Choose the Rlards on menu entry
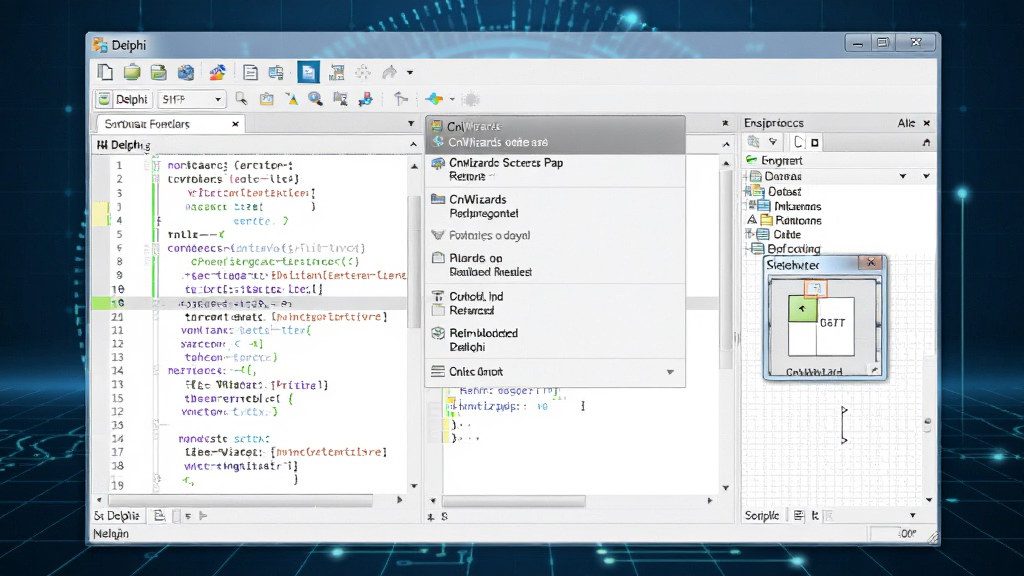This screenshot has width=1024, height=576. tap(555, 264)
